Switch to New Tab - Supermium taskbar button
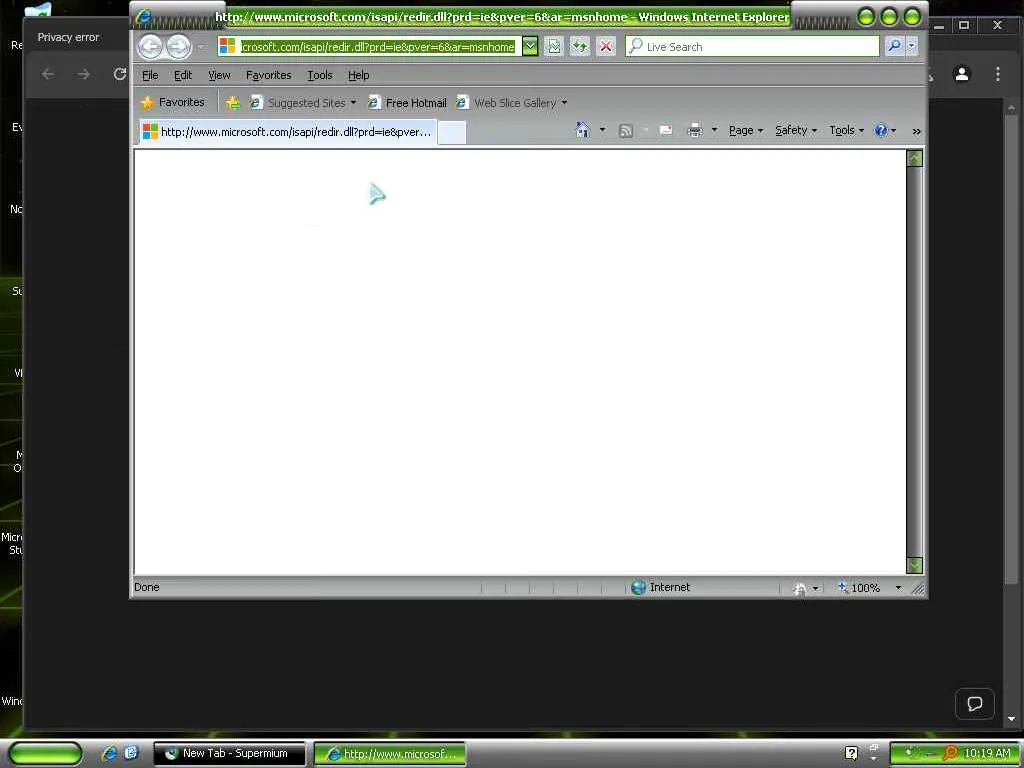The image size is (1024, 768). 229,754
